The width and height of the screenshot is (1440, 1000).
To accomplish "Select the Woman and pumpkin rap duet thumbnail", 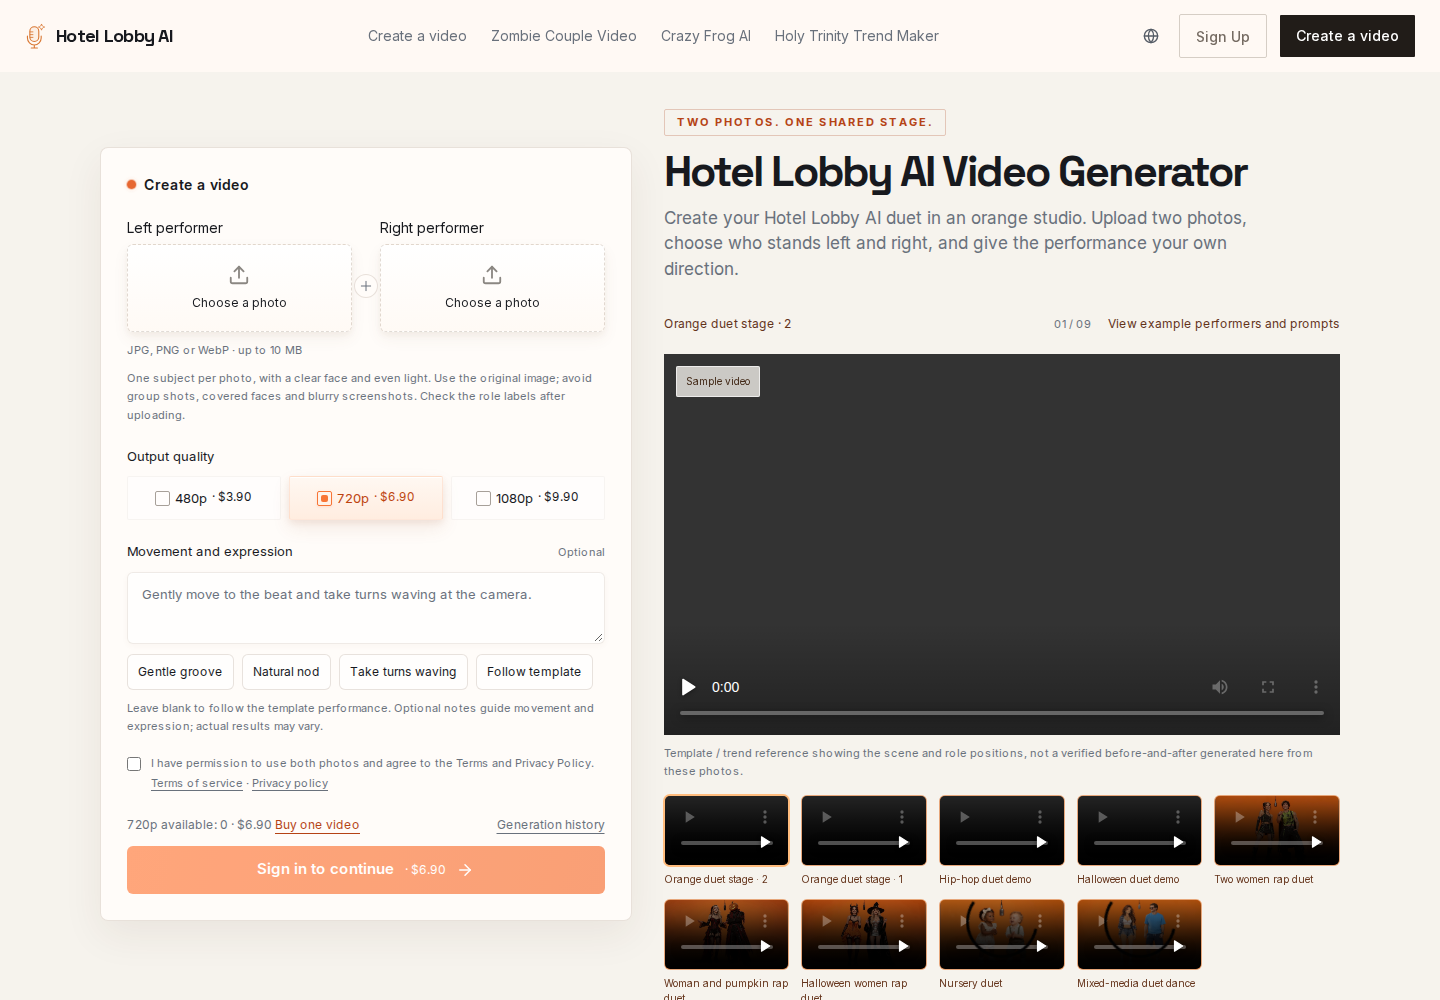I will [x=726, y=934].
